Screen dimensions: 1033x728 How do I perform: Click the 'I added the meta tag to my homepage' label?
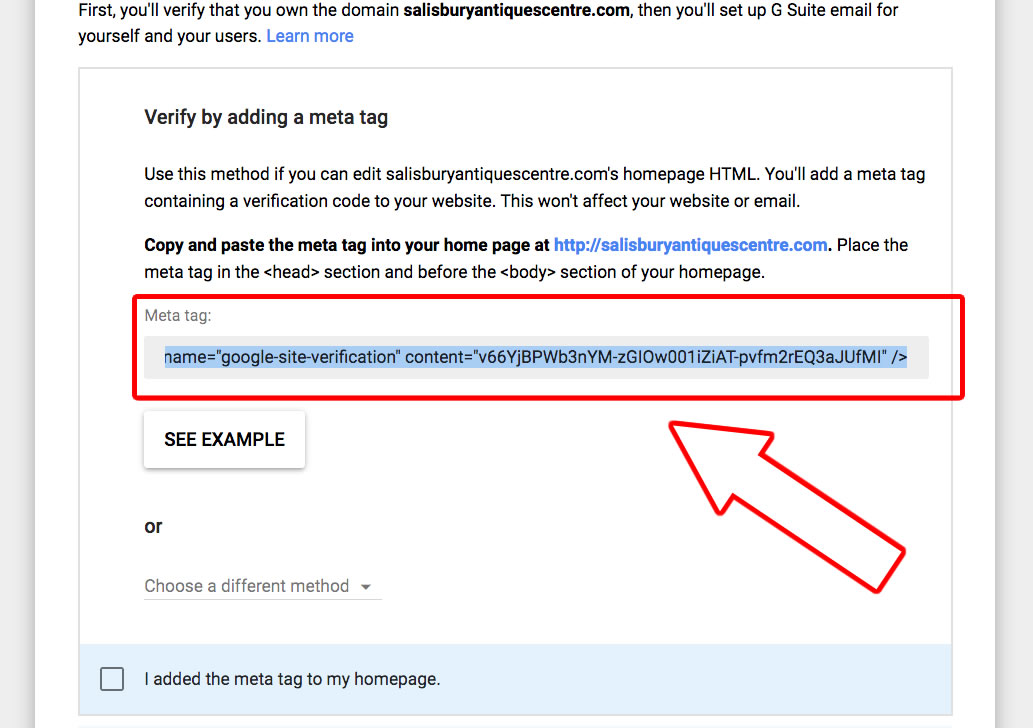[x=292, y=679]
